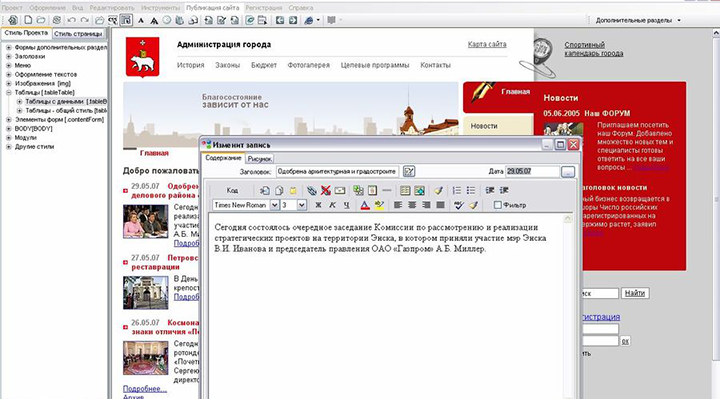Expand the Модули tree node

8,138
